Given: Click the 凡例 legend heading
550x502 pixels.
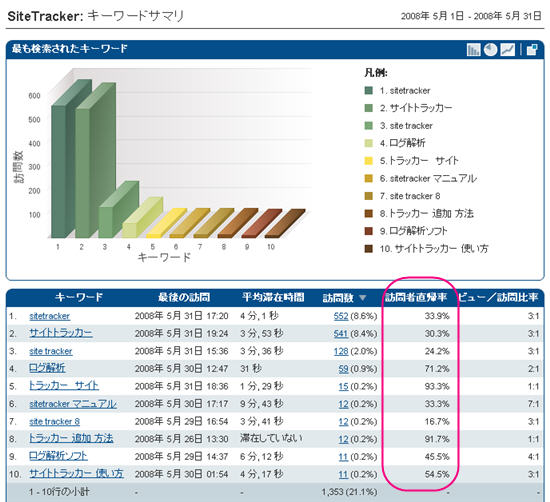Looking at the screenshot, I should point(376,73).
